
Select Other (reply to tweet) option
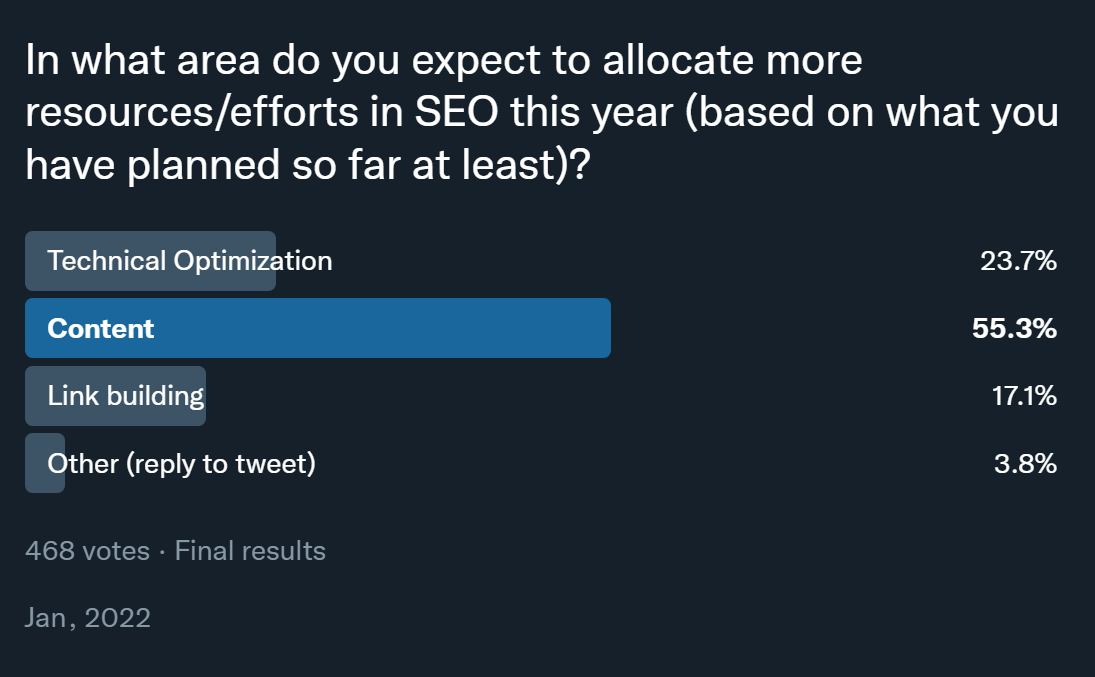point(182,463)
